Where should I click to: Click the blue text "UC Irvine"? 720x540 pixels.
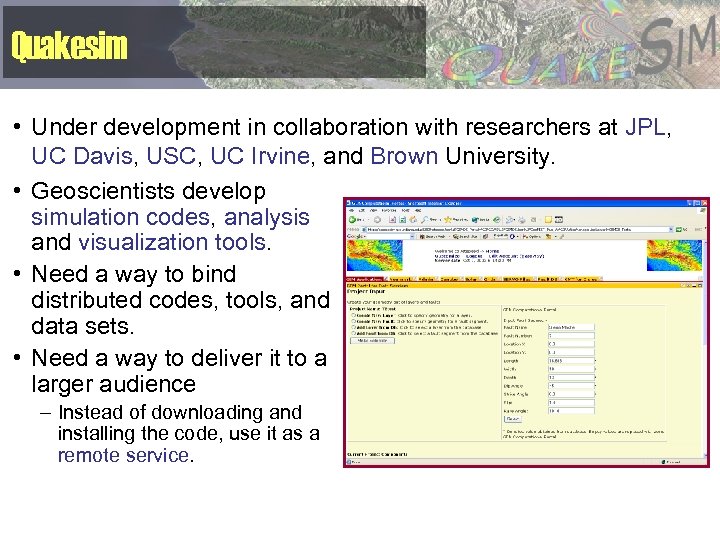(x=260, y=156)
